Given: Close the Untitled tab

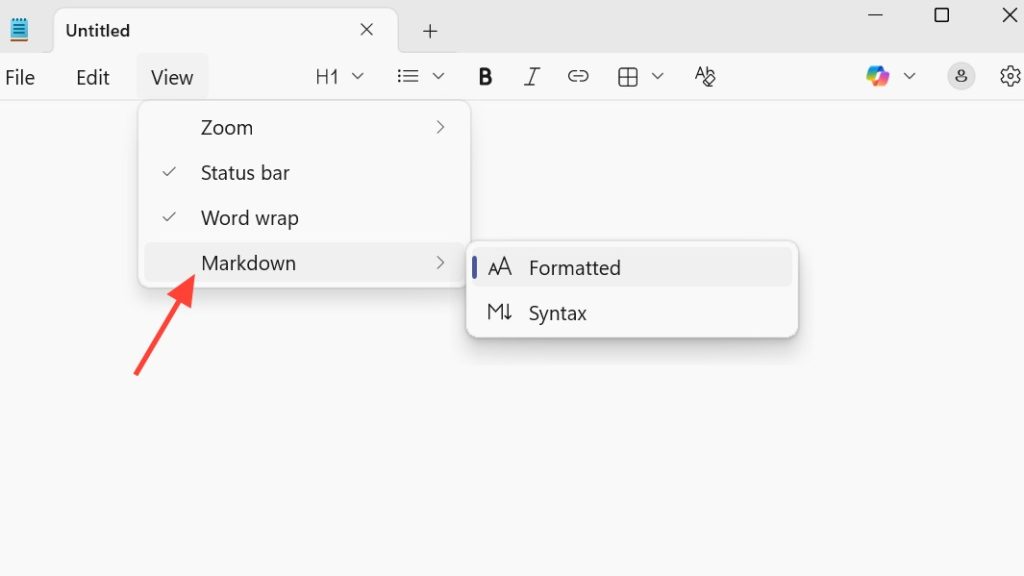Looking at the screenshot, I should (x=367, y=30).
